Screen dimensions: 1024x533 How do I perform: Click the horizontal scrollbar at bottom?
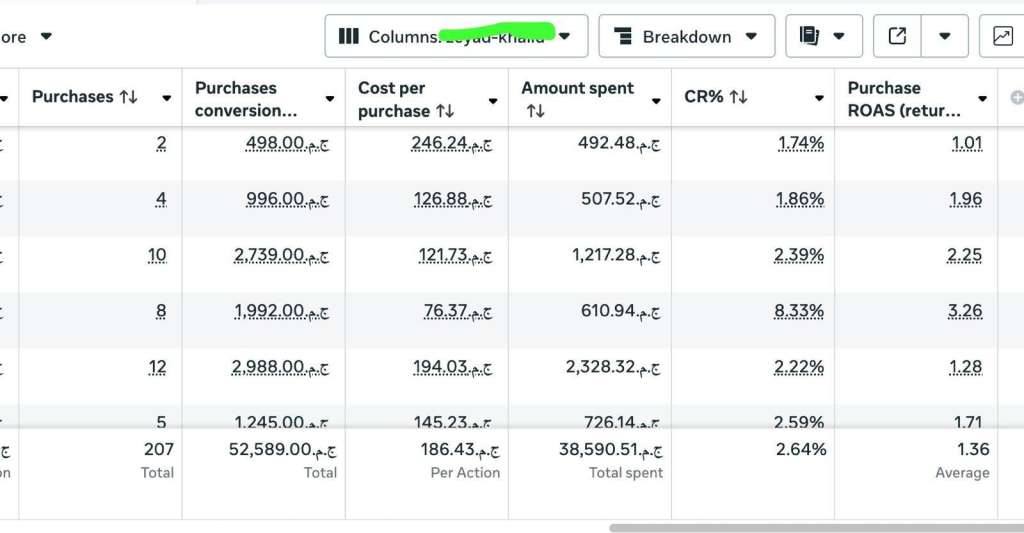815,527
